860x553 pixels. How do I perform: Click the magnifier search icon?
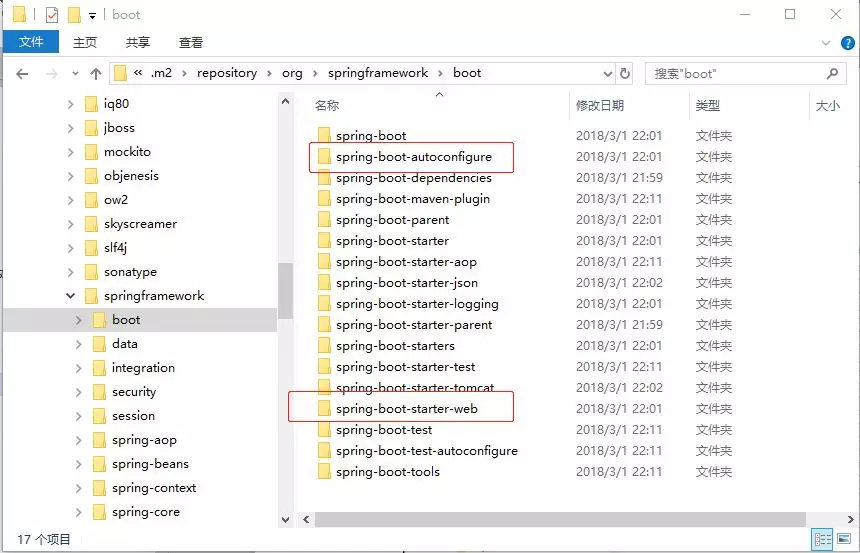pyautogui.click(x=832, y=73)
